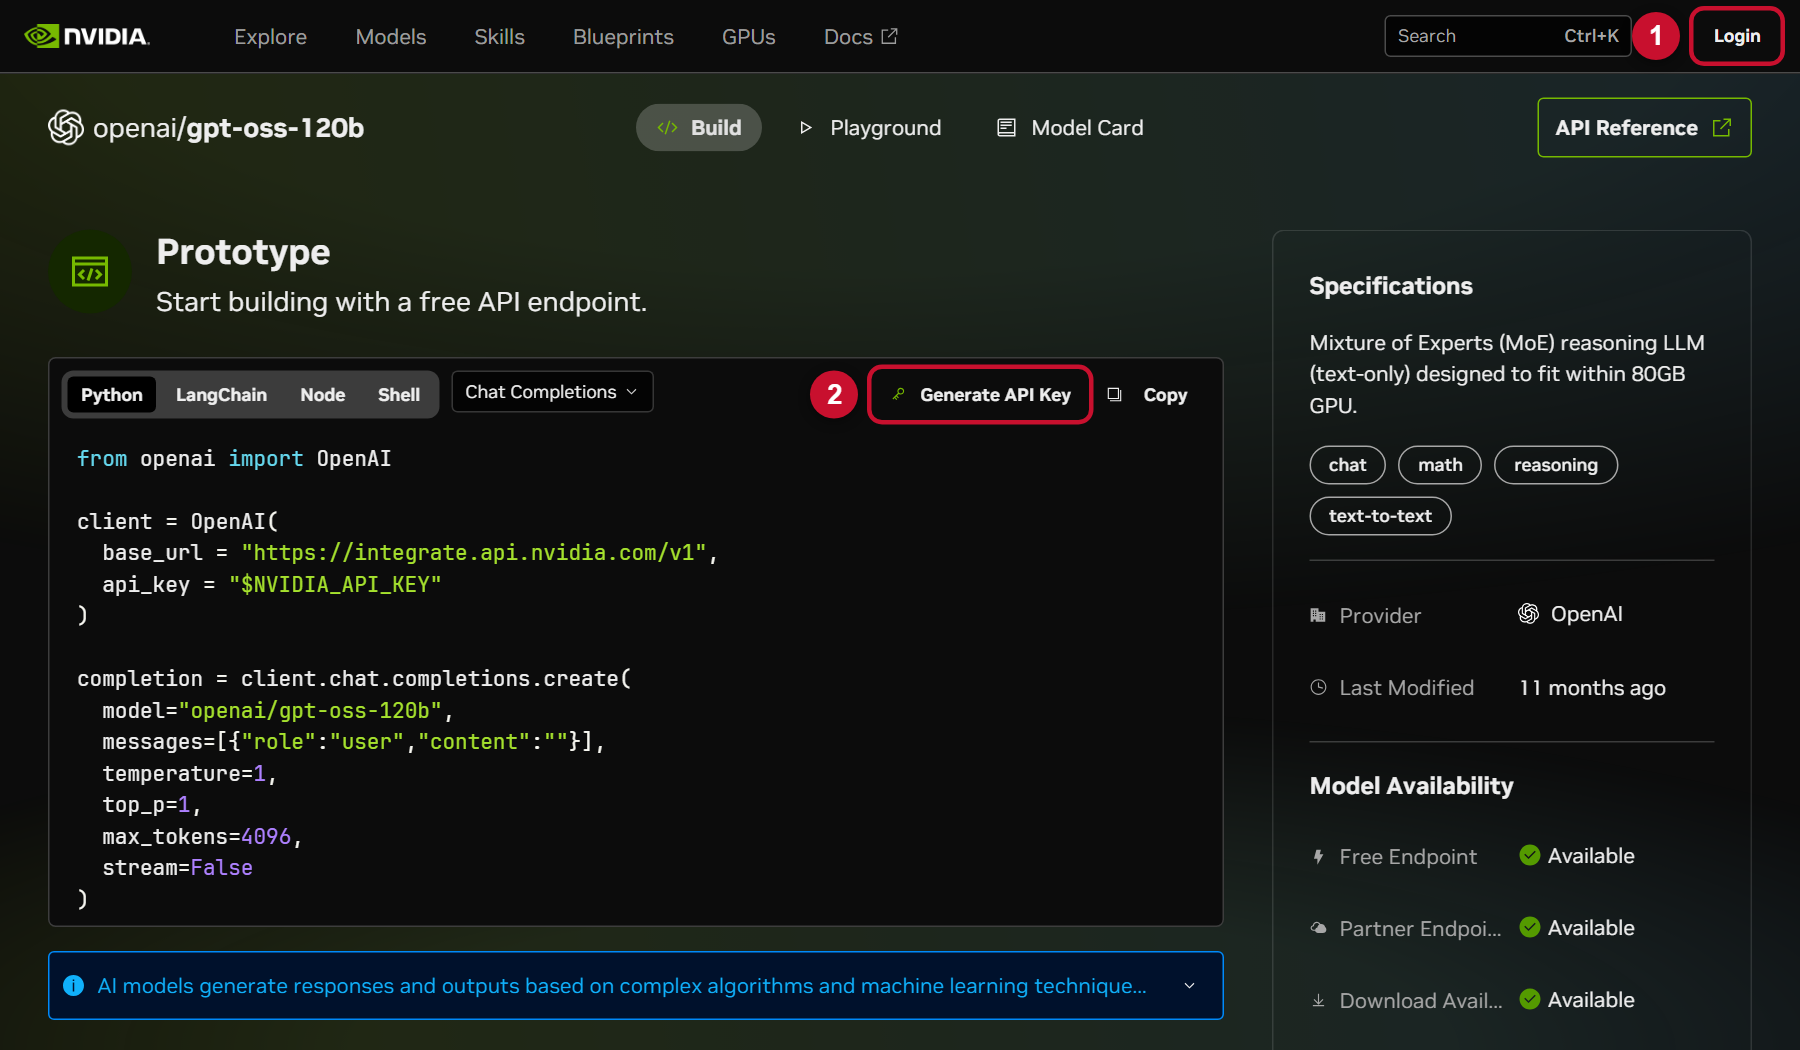Focus the Search input field
Image resolution: width=1800 pixels, height=1050 pixels.
1507,36
